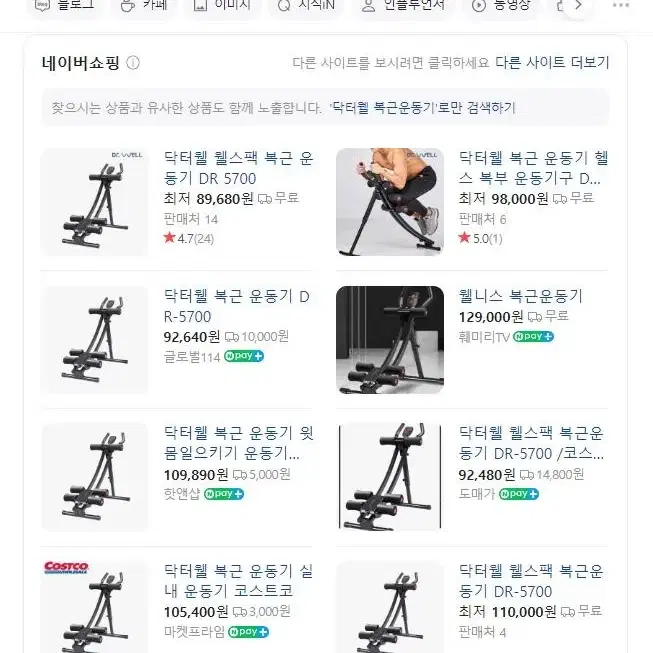Open the three-dots more menu
The width and height of the screenshot is (653, 653).
point(621,5)
